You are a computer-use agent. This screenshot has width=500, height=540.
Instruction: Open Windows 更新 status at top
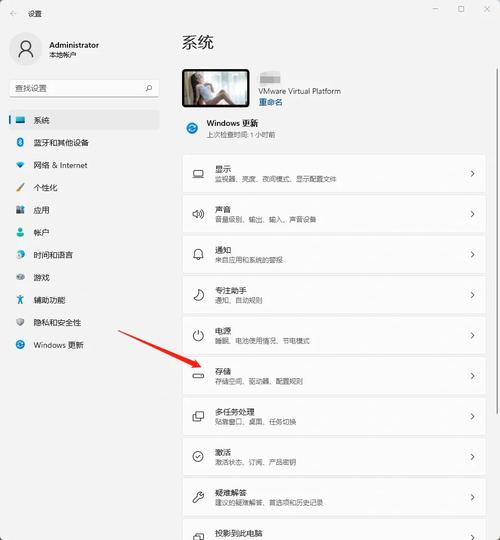pyautogui.click(x=232, y=128)
